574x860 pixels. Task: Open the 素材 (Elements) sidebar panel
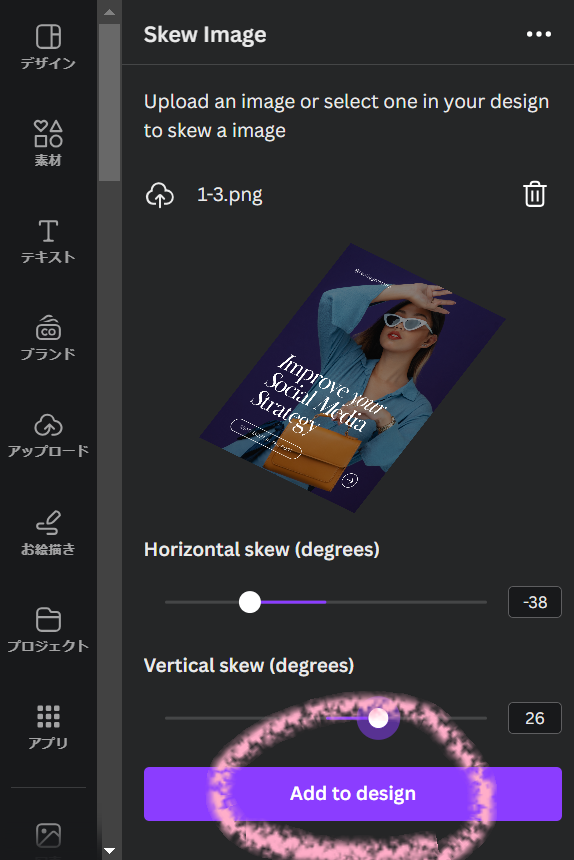pos(48,144)
